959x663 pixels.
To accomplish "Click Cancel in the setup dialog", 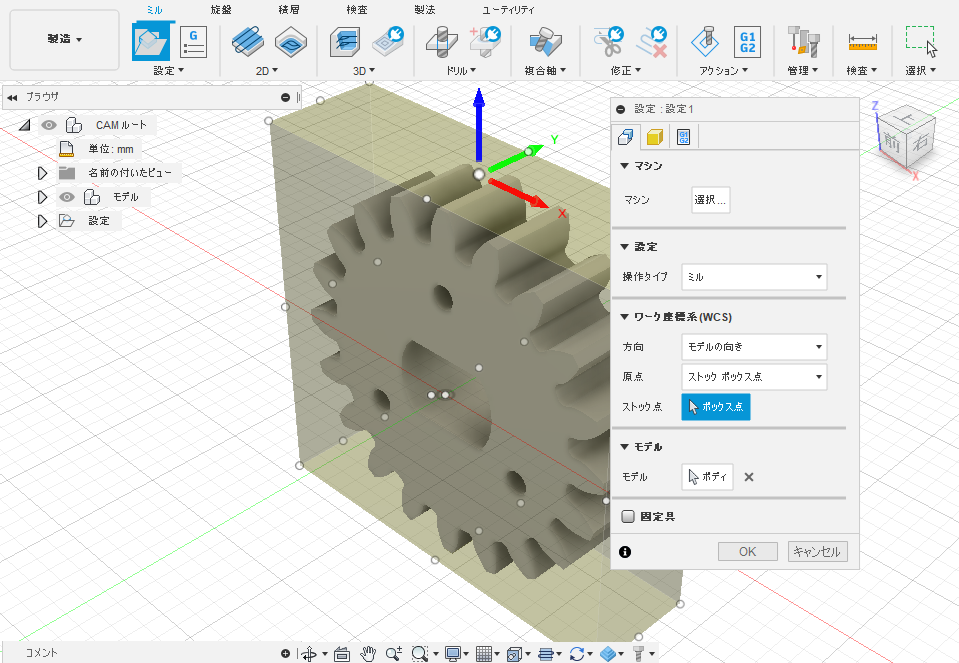I will pos(817,552).
